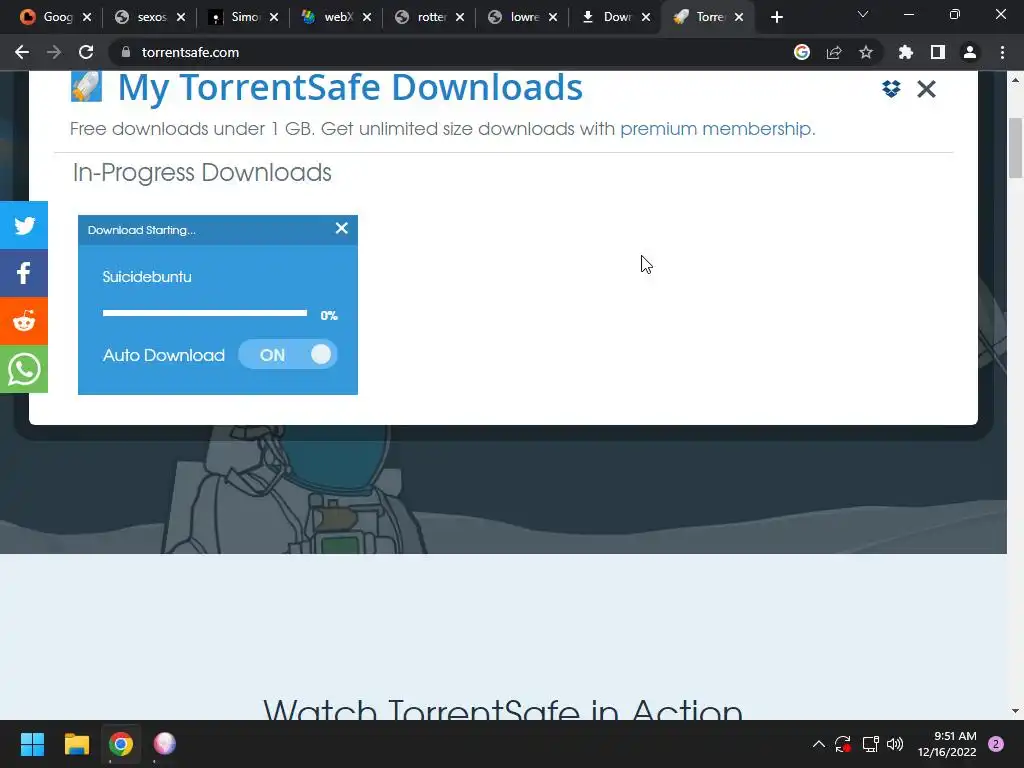Click the scrollbar down arrow
This screenshot has height=768, width=1024.
coord(1015,711)
